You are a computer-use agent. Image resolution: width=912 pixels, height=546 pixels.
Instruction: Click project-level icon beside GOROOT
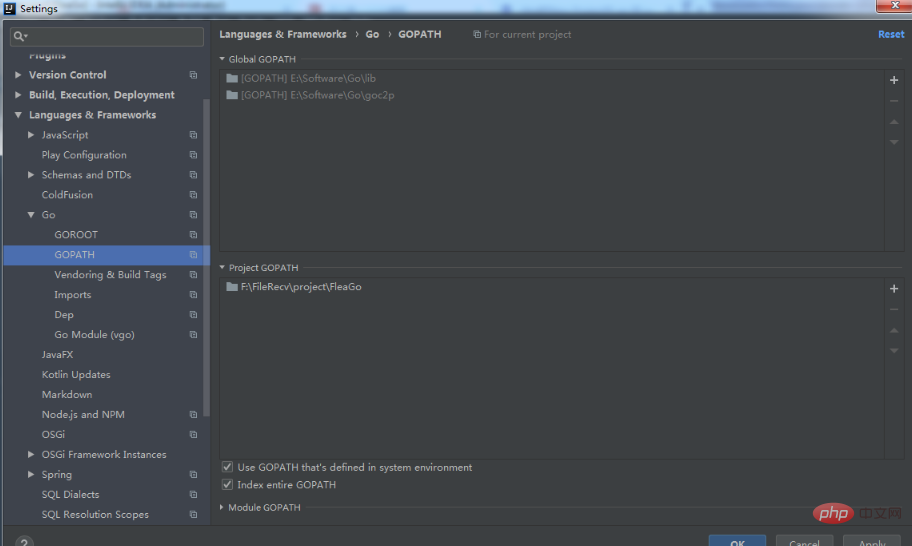(193, 235)
